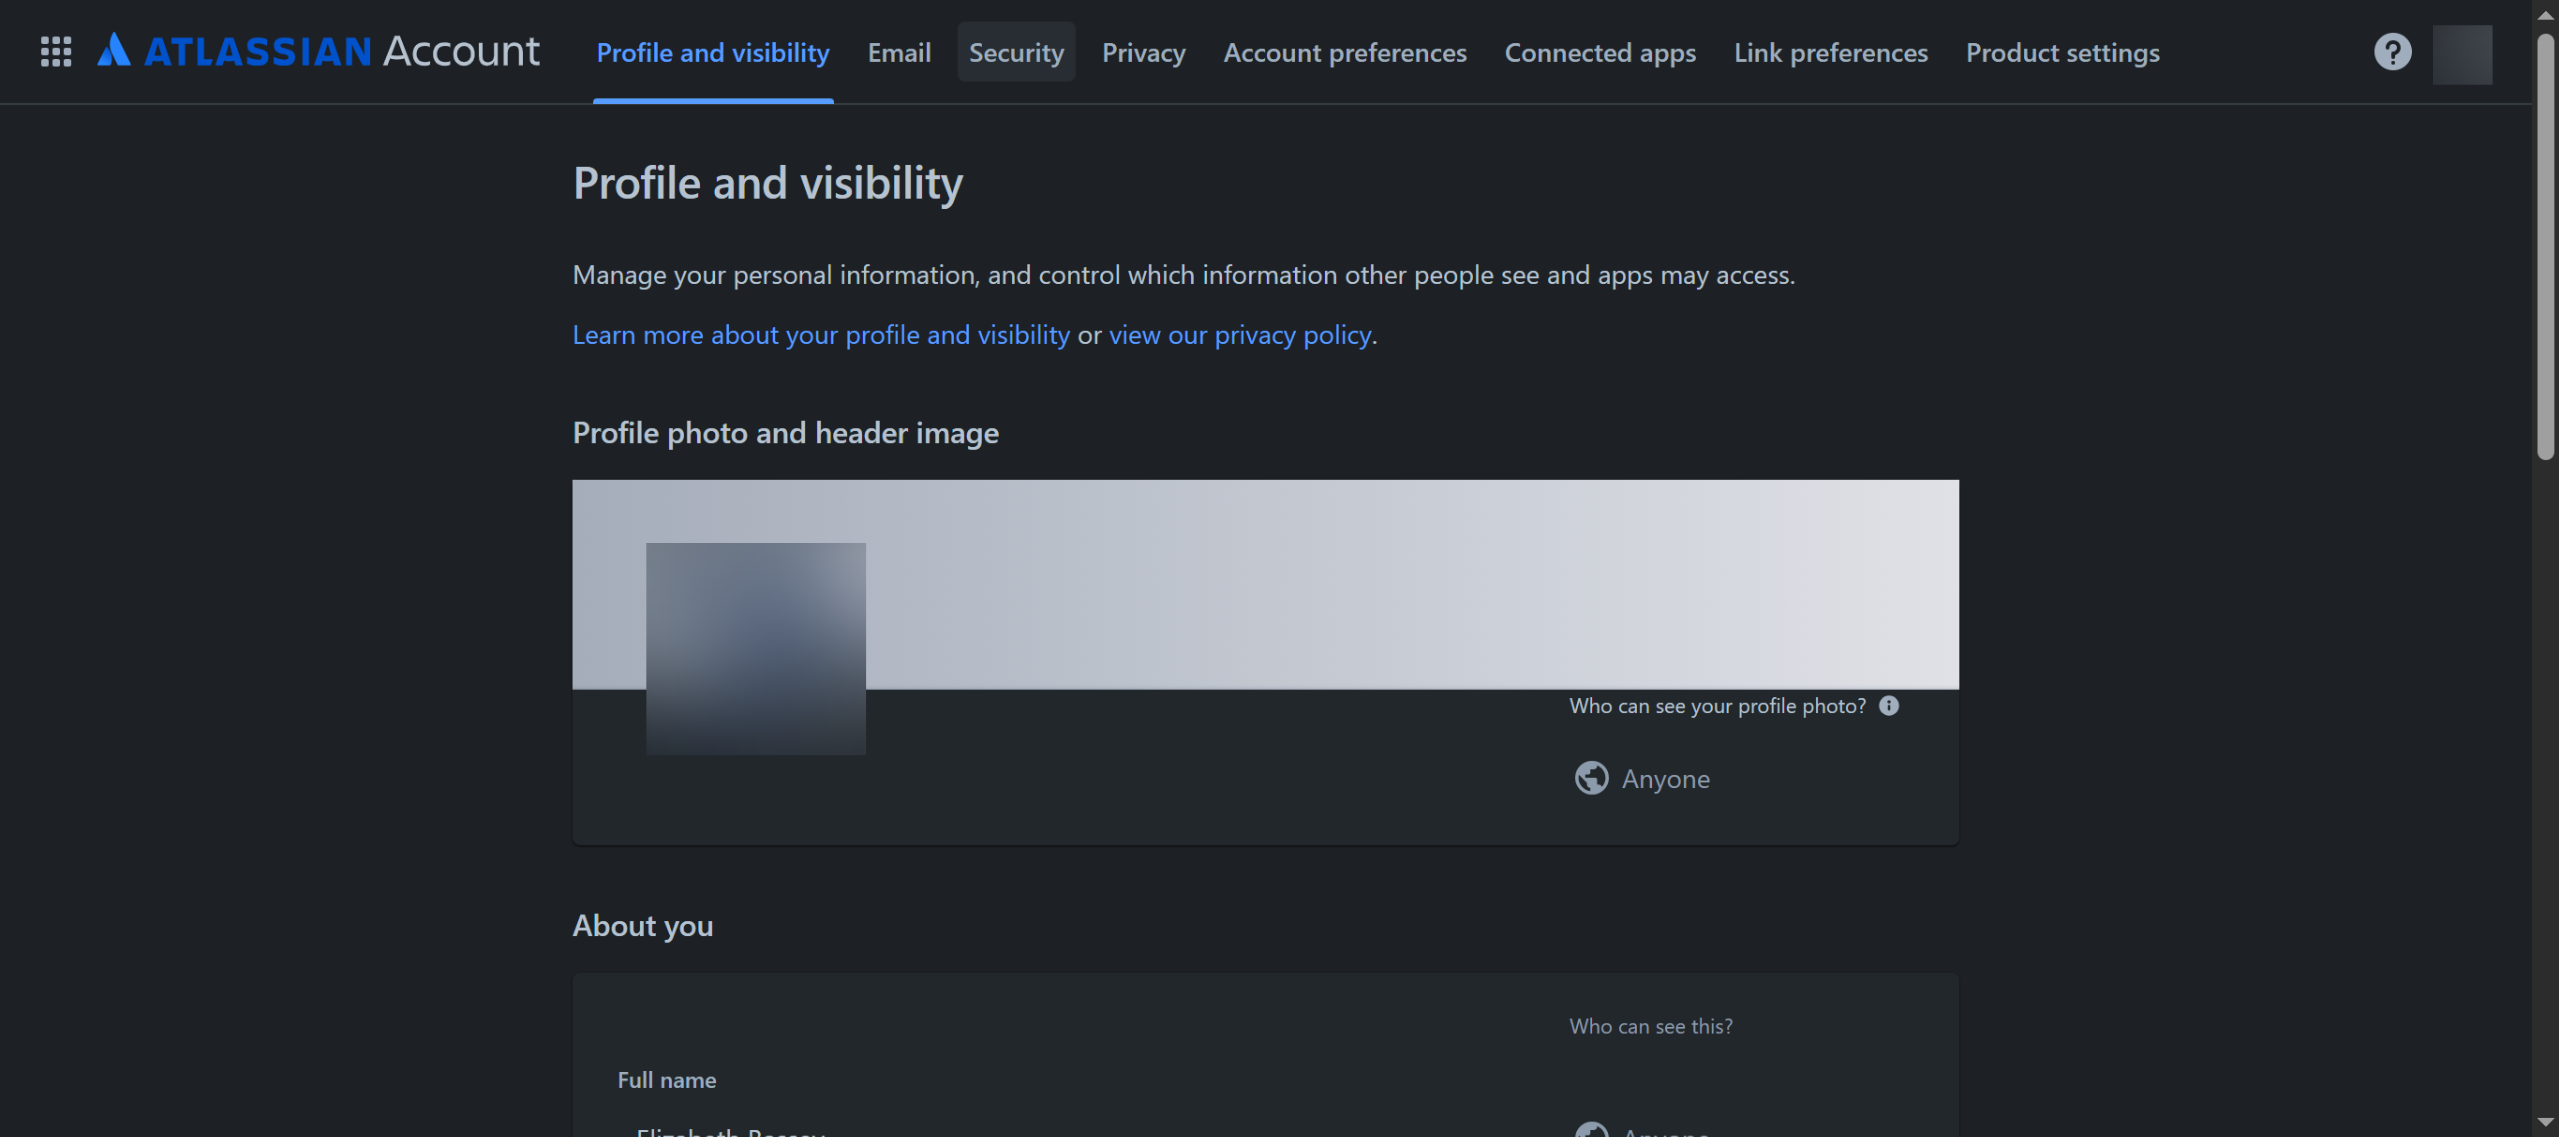Screen dimensions: 2559x1137
Task: Click the header banner image
Action: tap(1400, 583)
